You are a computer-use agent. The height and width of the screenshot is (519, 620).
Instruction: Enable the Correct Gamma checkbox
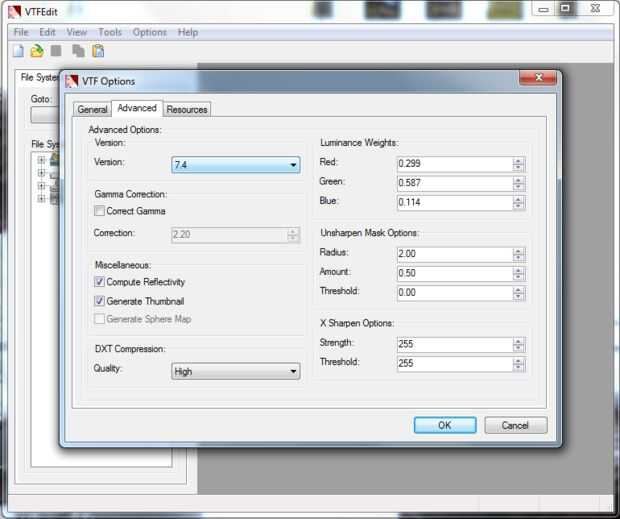pyautogui.click(x=99, y=211)
